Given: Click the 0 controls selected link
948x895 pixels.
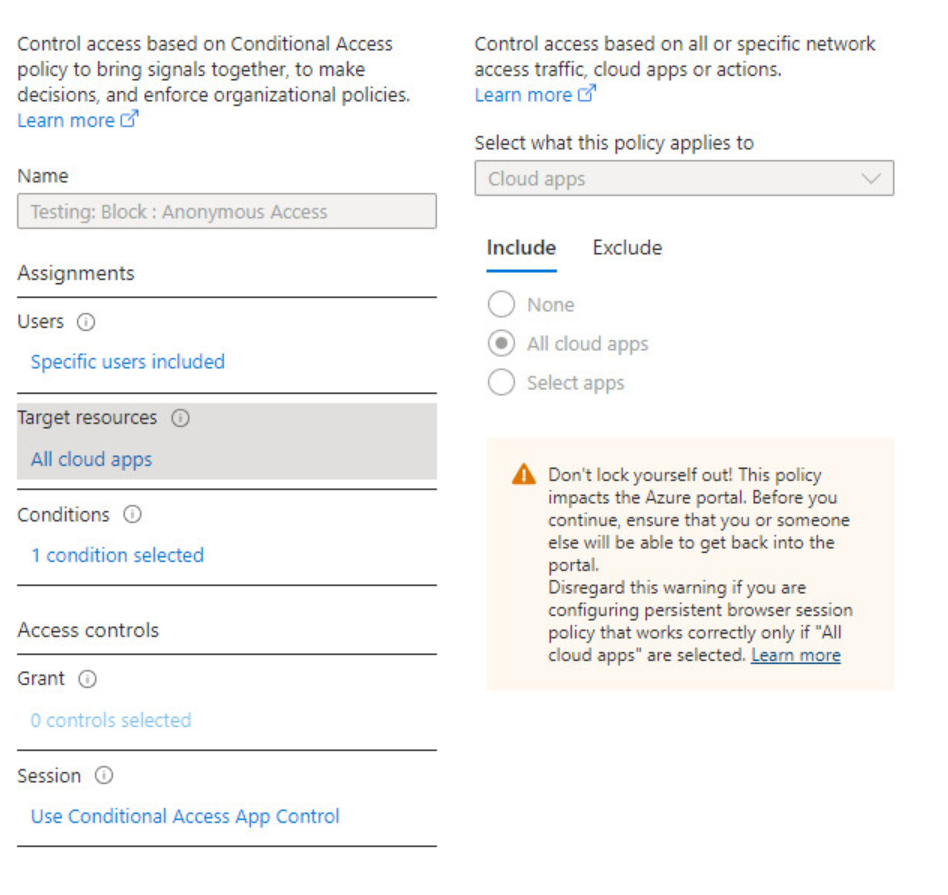Looking at the screenshot, I should [x=110, y=720].
